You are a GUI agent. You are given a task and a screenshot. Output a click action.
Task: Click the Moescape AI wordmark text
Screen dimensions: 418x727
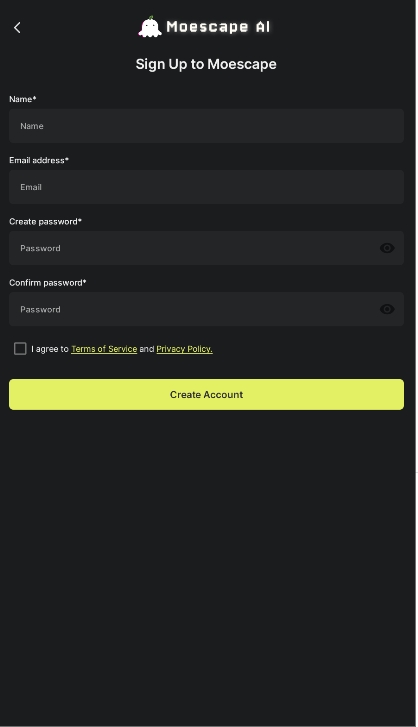[x=218, y=27]
